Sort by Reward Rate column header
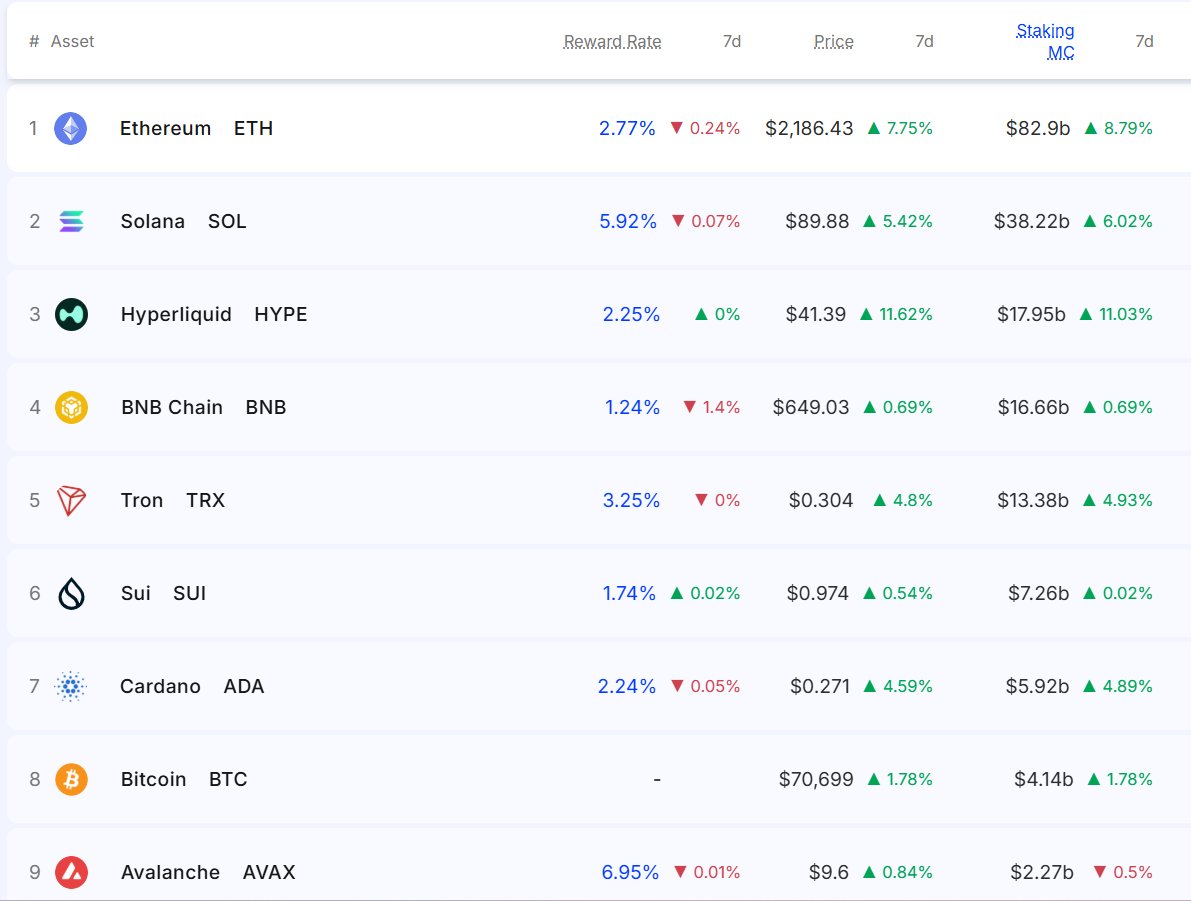1191x901 pixels. click(x=612, y=41)
